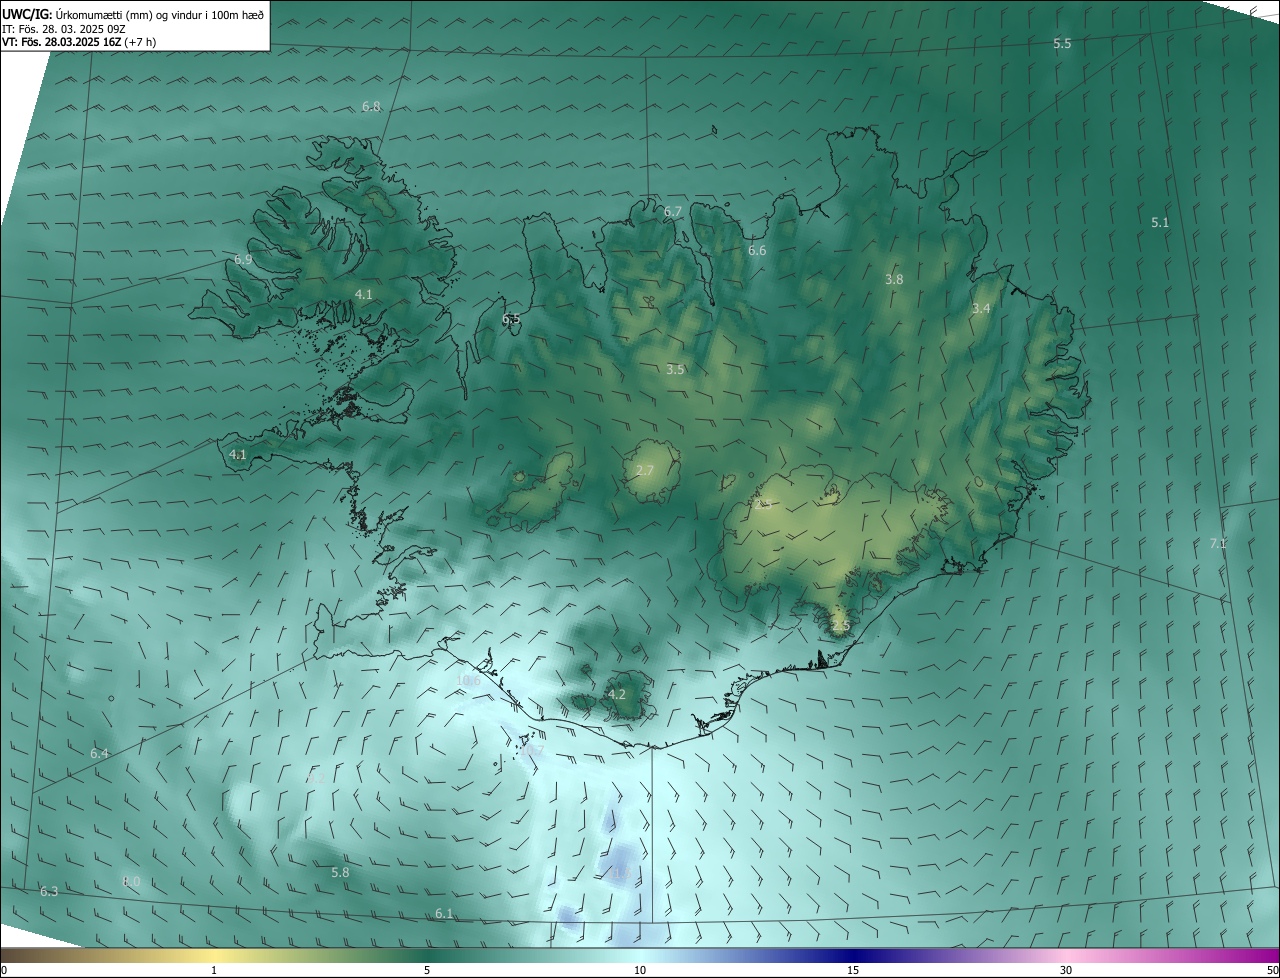1280x978 pixels.
Task: Click the 6.6 value label
Action: tap(757, 250)
